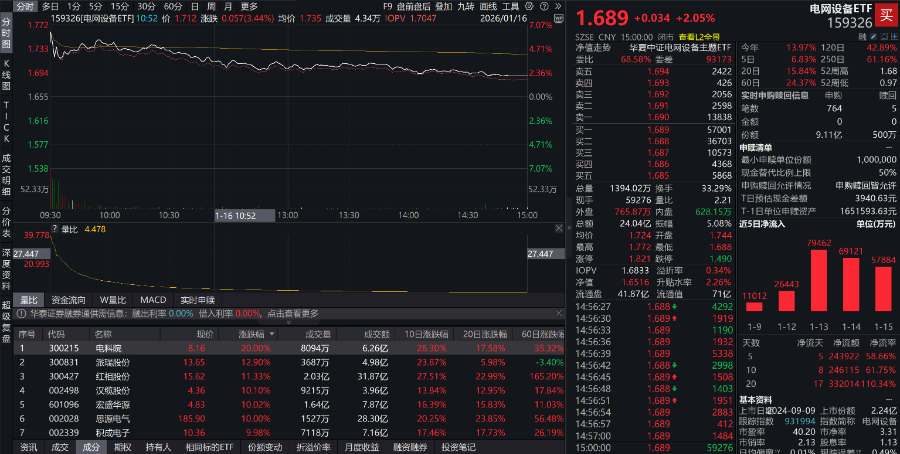Select the 5分 five-minute period
Screen dimensions: 900x454
95,6
